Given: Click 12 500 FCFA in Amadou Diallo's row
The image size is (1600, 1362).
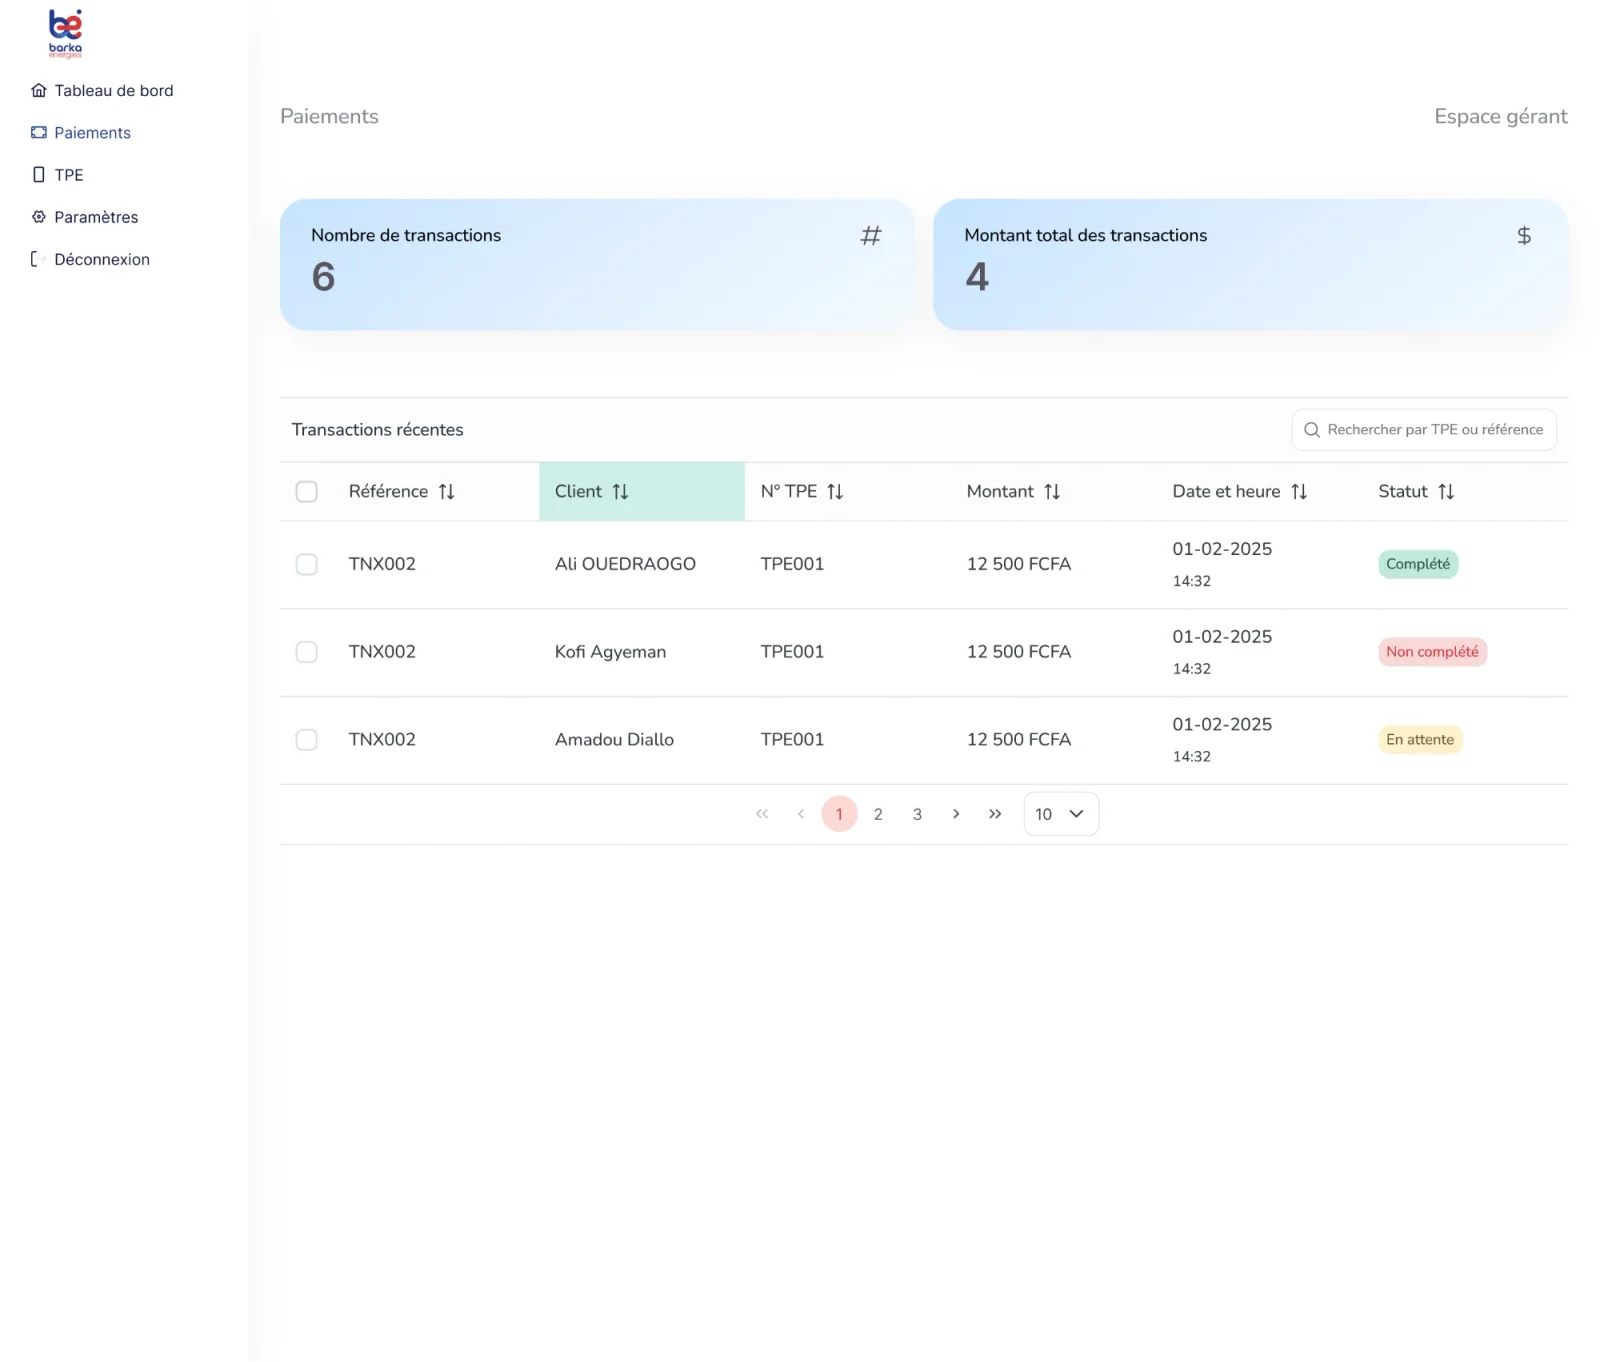Looking at the screenshot, I should [x=1019, y=740].
